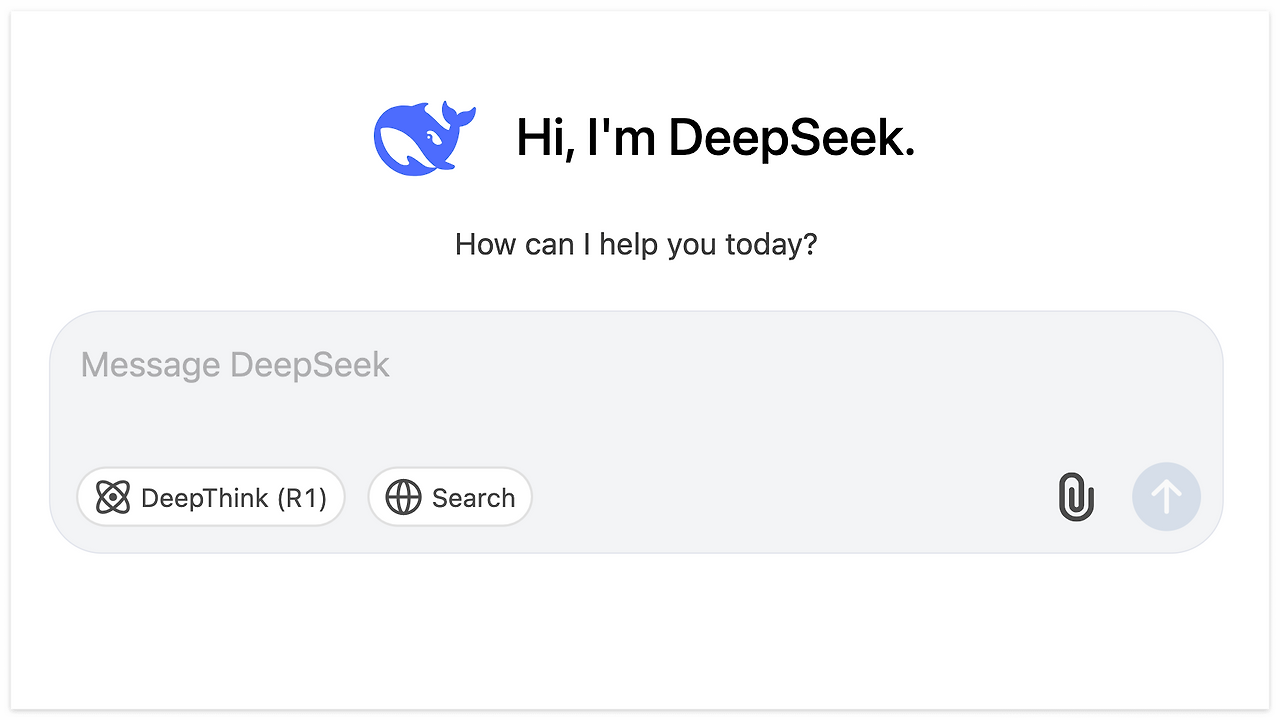1280x720 pixels.
Task: Click the "How can I help you today?" text
Action: click(x=636, y=244)
